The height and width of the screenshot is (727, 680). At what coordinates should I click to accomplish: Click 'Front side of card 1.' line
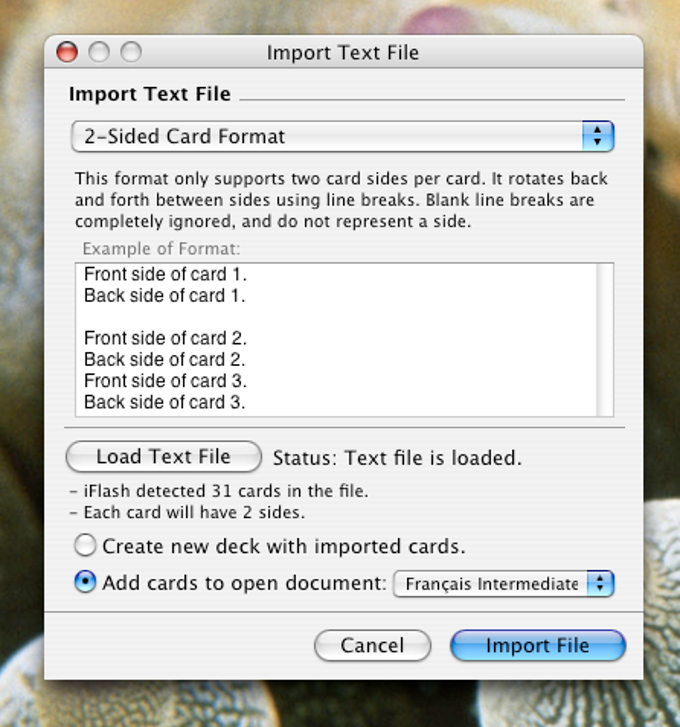[x=165, y=274]
